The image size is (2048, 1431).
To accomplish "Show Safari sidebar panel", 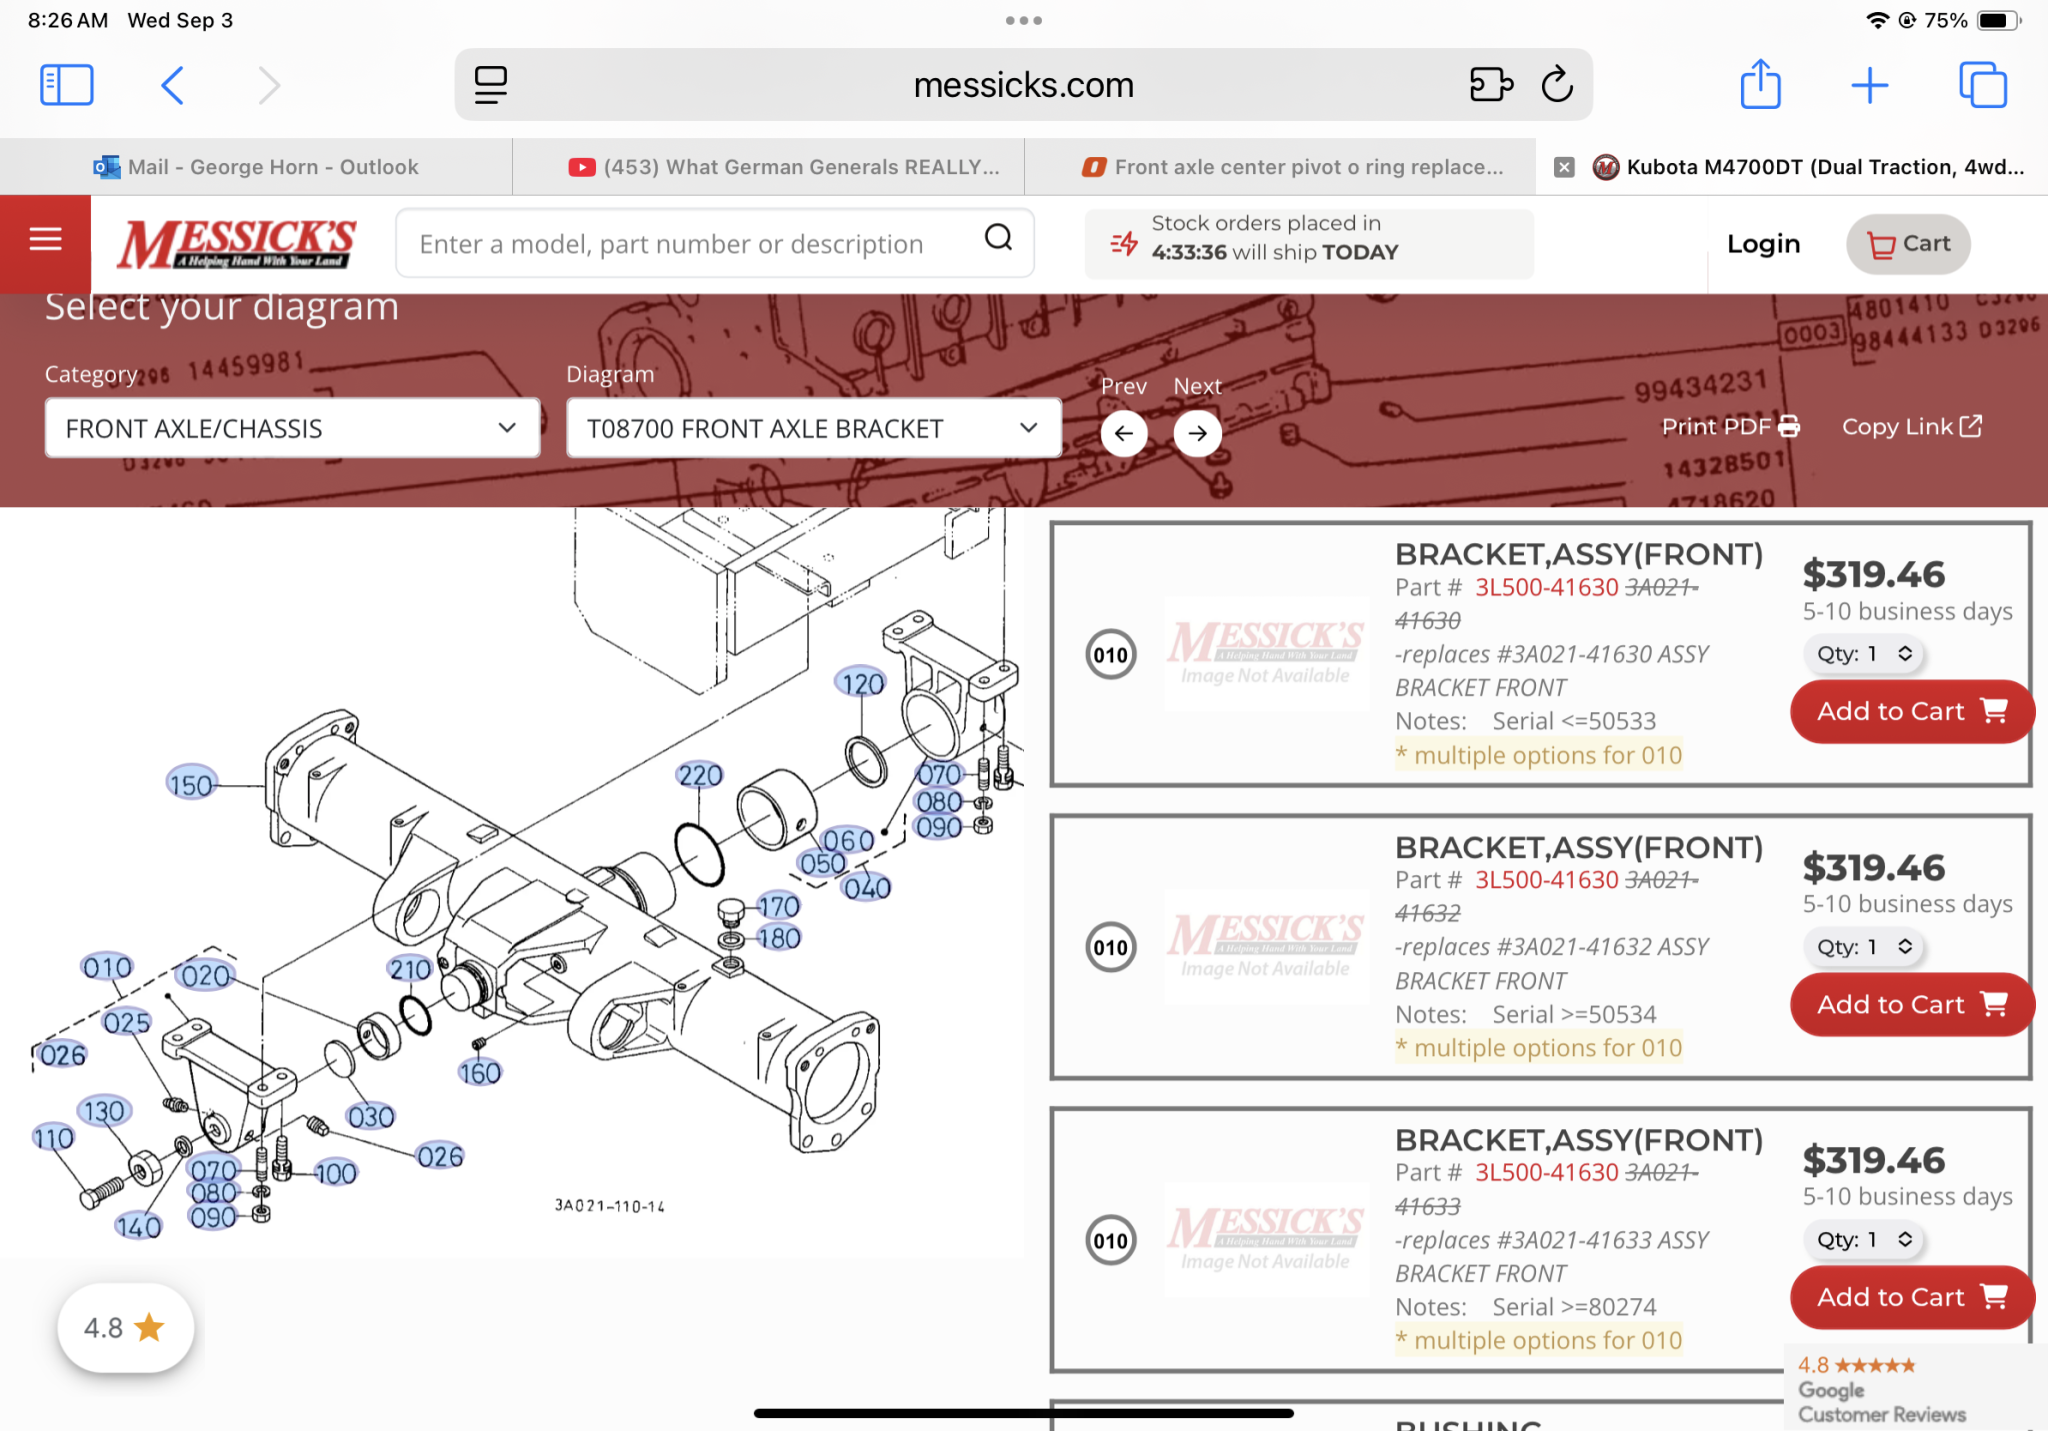I will [x=66, y=85].
